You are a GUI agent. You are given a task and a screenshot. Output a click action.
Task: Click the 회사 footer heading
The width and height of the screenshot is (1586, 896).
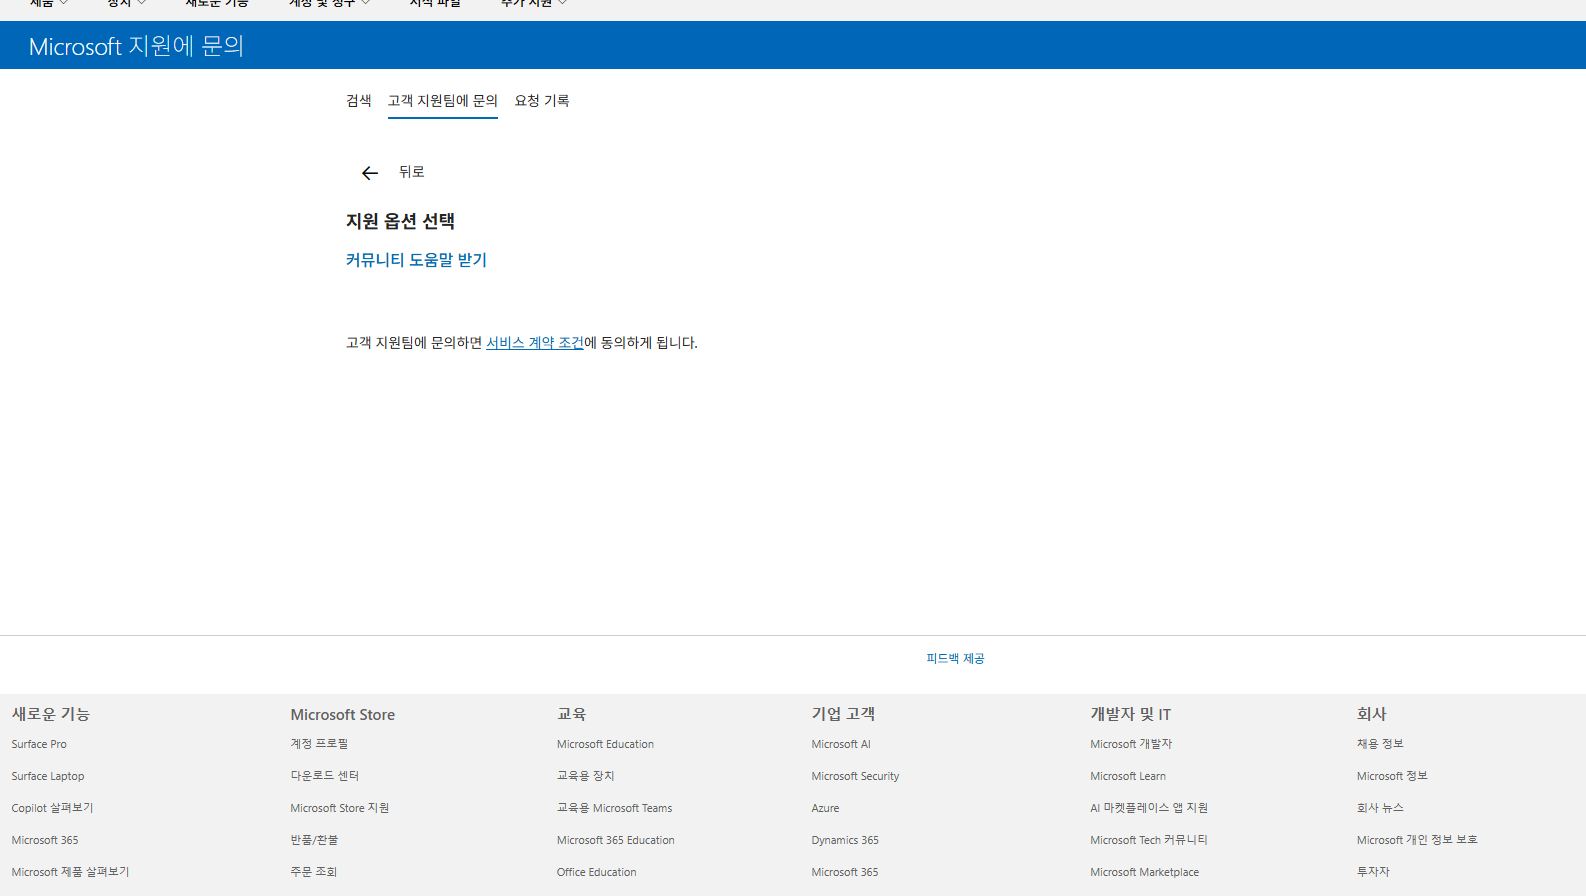1372,714
